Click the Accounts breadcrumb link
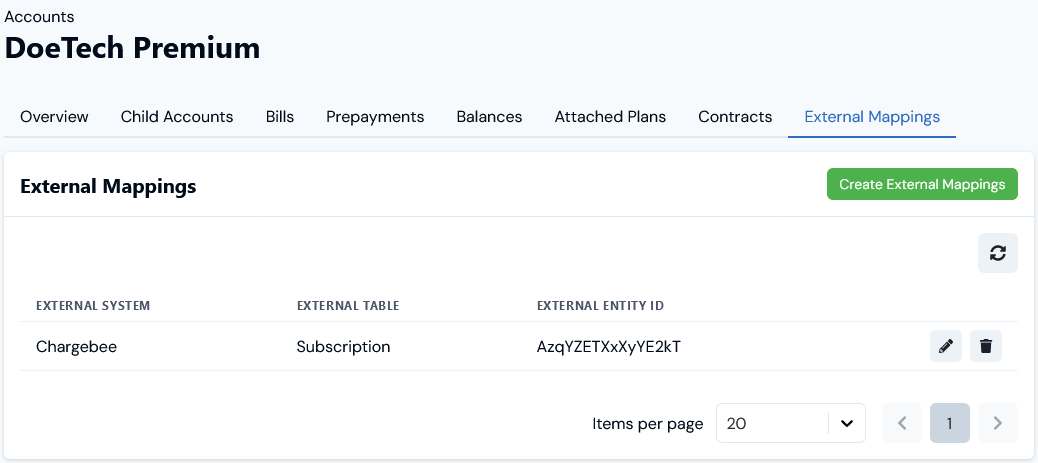1038x463 pixels. (40, 17)
